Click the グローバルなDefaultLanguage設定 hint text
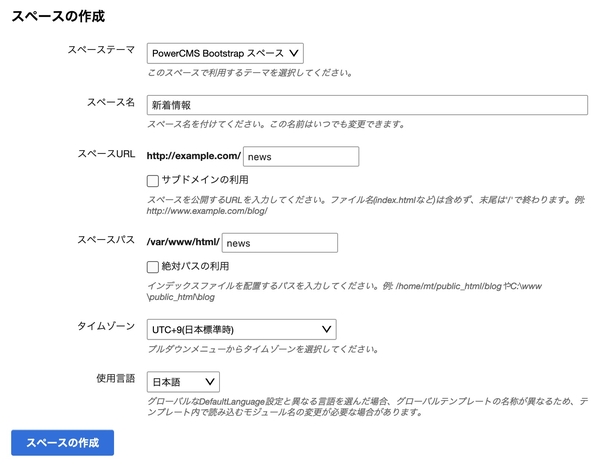Screen dimensions: 600x465 (367, 407)
